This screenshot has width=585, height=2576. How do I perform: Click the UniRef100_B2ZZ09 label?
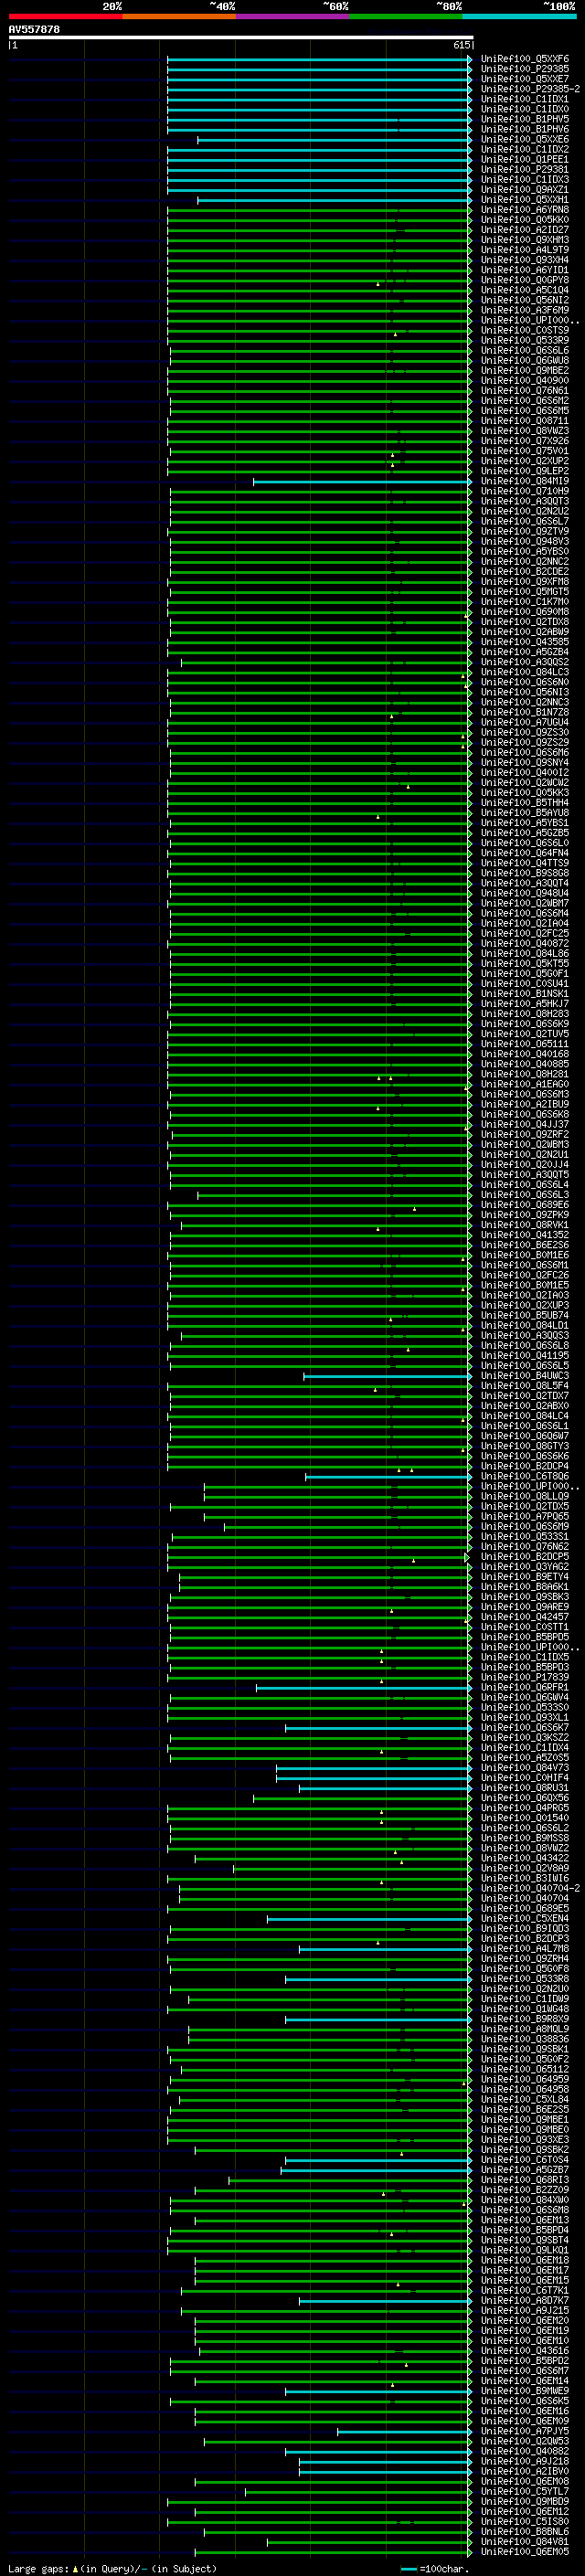[525, 2190]
